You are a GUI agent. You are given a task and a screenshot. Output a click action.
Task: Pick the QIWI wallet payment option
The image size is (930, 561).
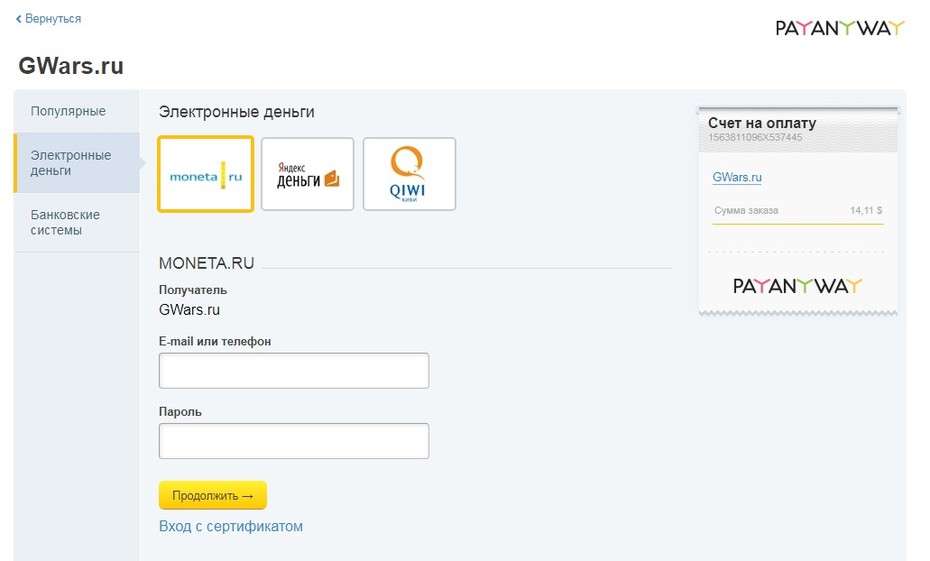(409, 174)
